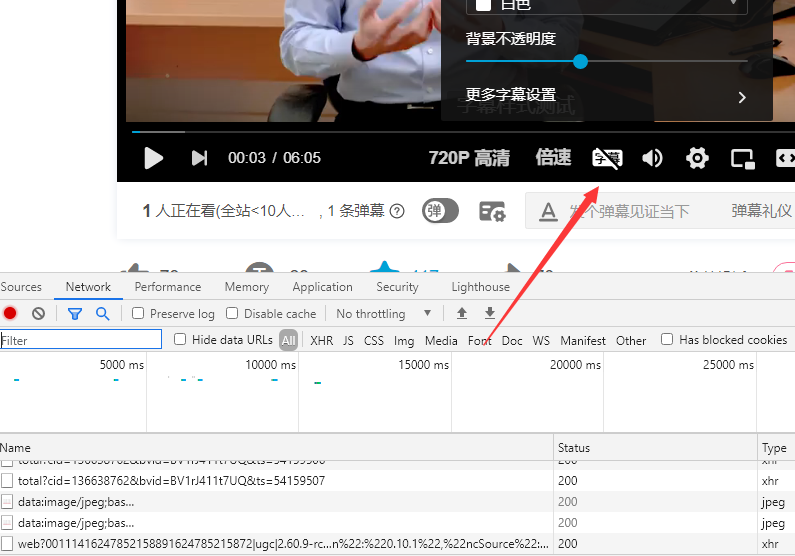Play the video
The height and width of the screenshot is (556, 795).
(153, 158)
